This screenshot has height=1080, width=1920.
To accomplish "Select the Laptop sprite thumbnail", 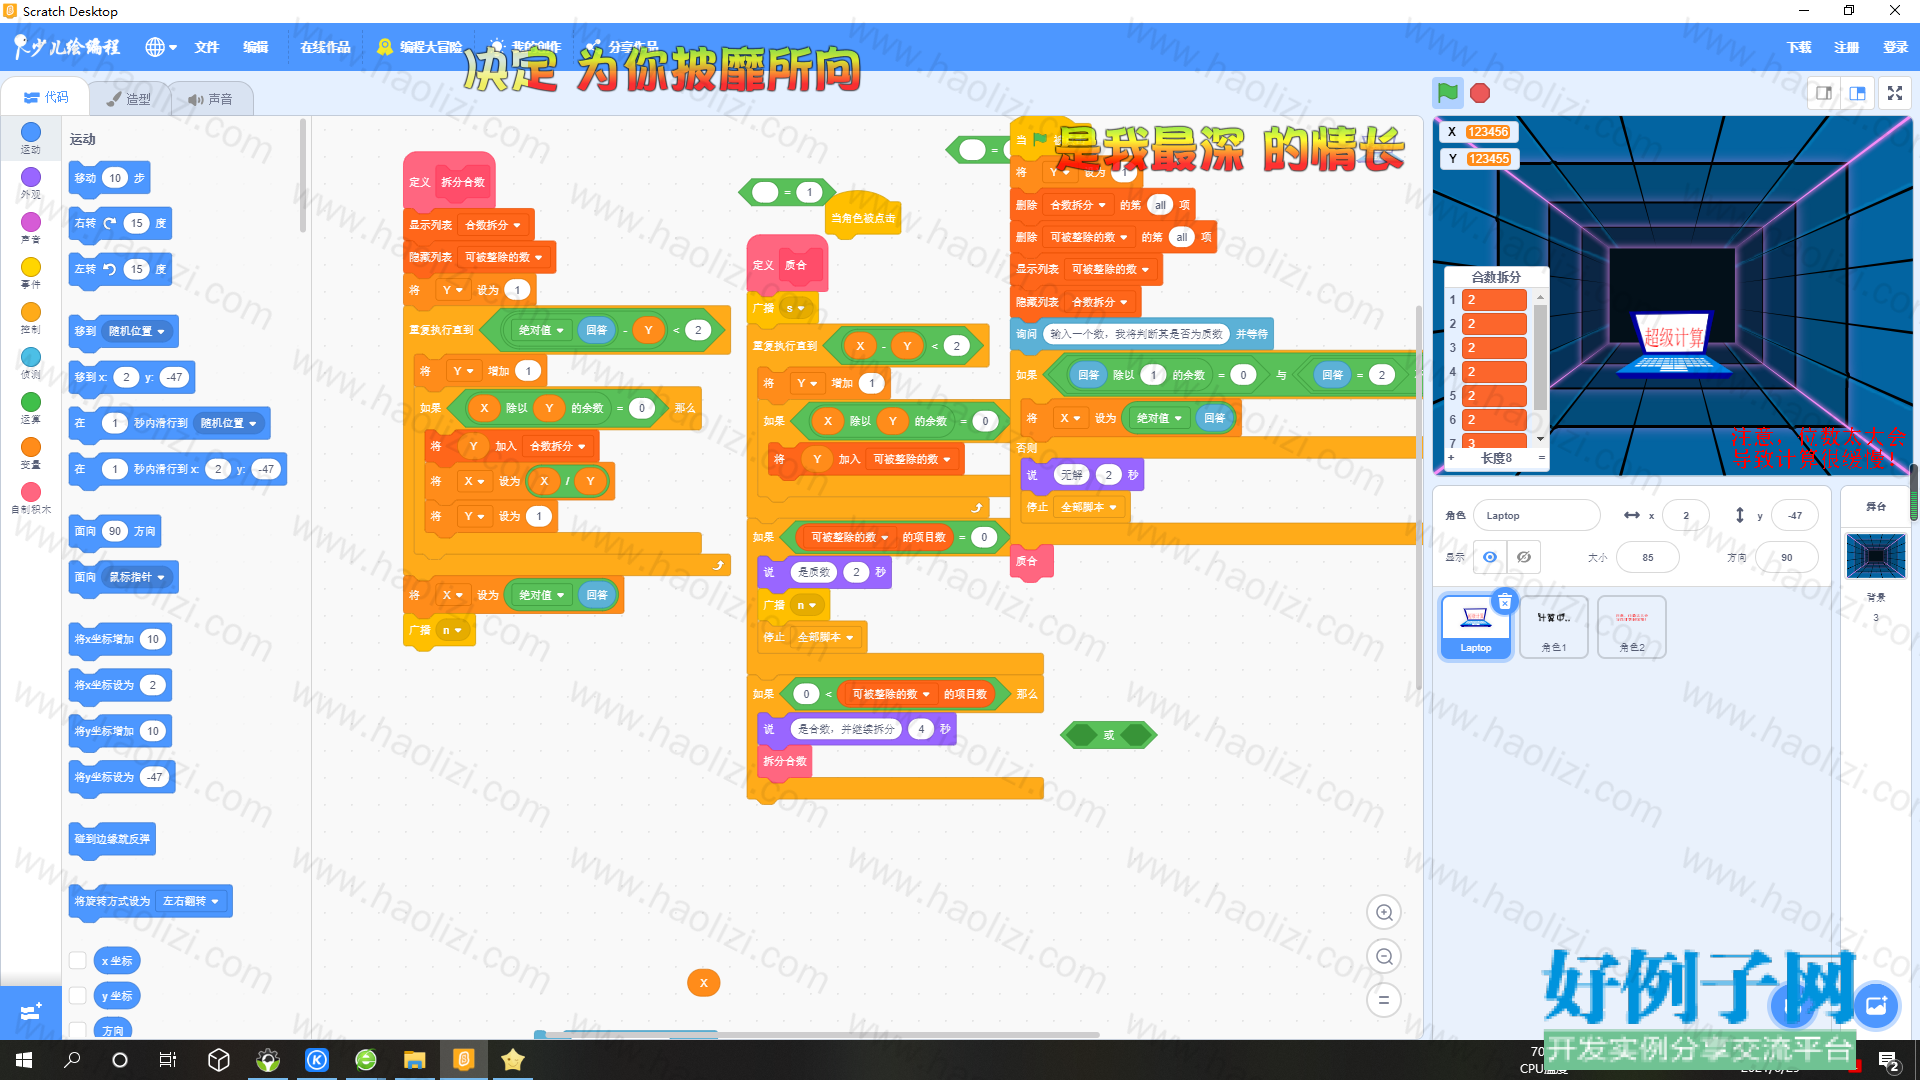I will (1475, 627).
